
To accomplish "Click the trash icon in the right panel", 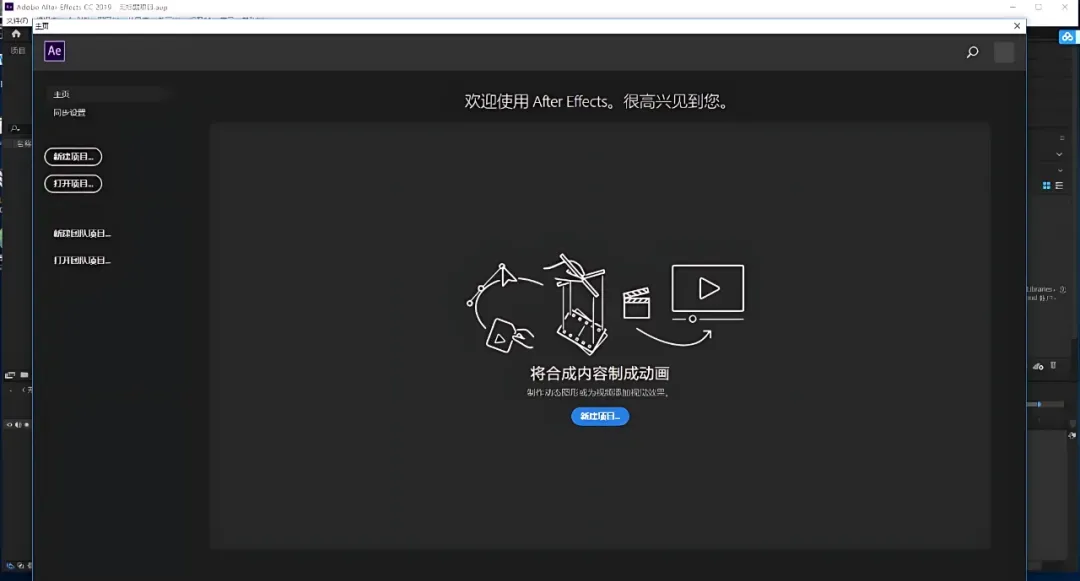I will click(1053, 366).
